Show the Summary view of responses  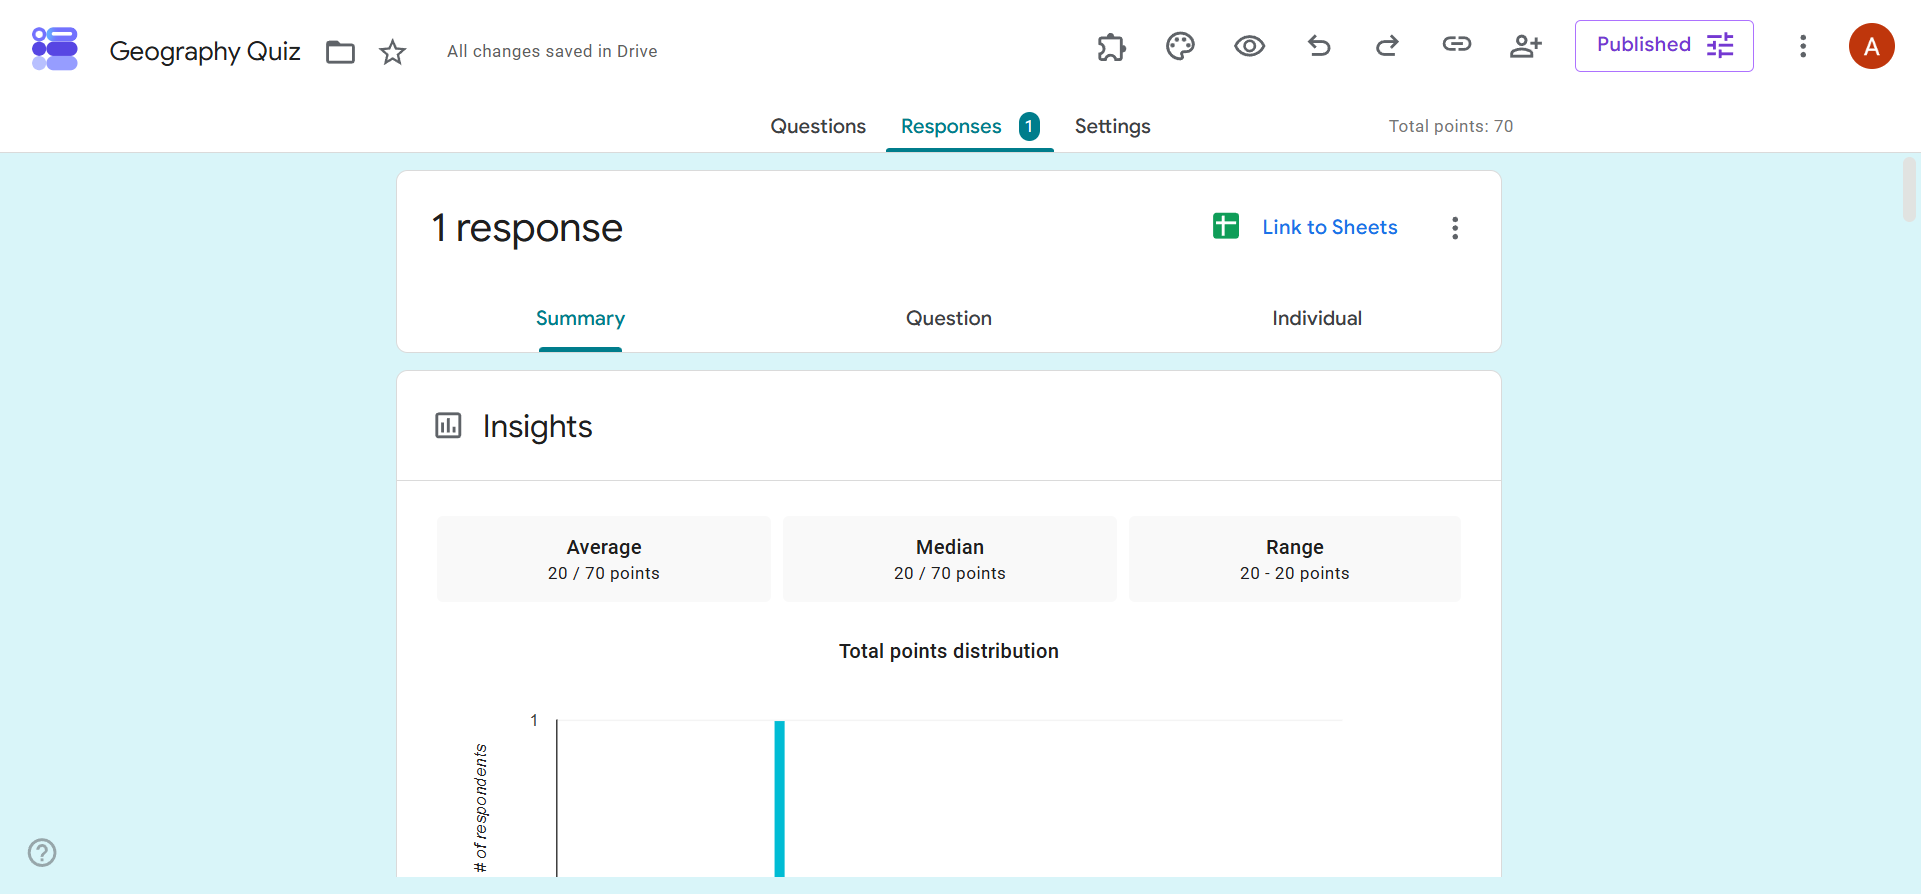tap(580, 318)
